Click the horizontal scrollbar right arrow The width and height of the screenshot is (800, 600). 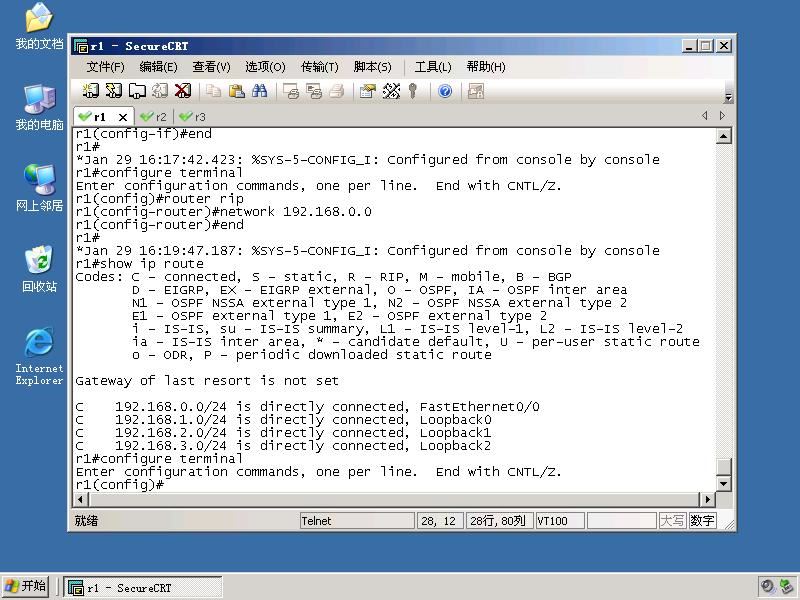coord(707,499)
